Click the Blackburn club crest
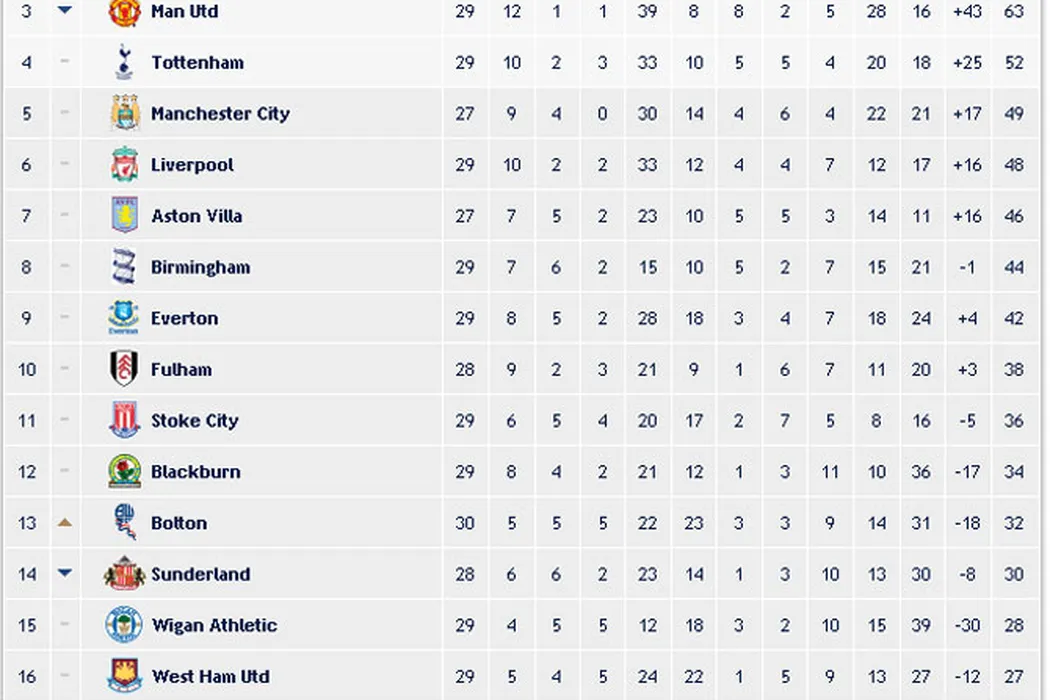This screenshot has width=1050, height=700. (x=124, y=472)
